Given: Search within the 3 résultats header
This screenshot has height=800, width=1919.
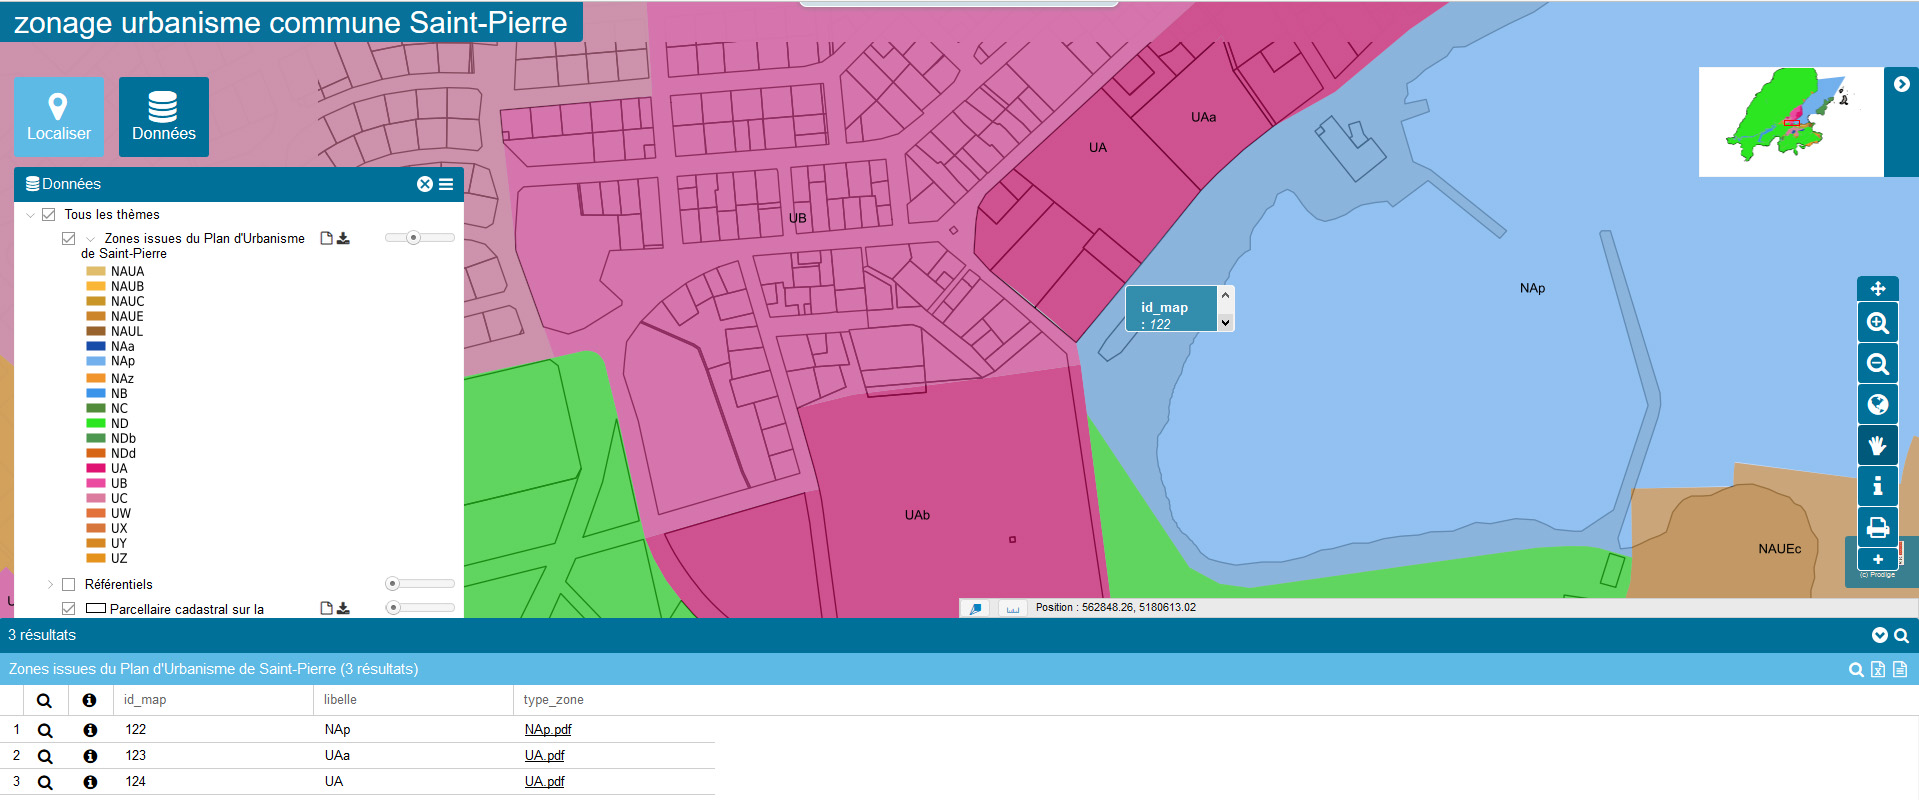Looking at the screenshot, I should (x=1901, y=635).
